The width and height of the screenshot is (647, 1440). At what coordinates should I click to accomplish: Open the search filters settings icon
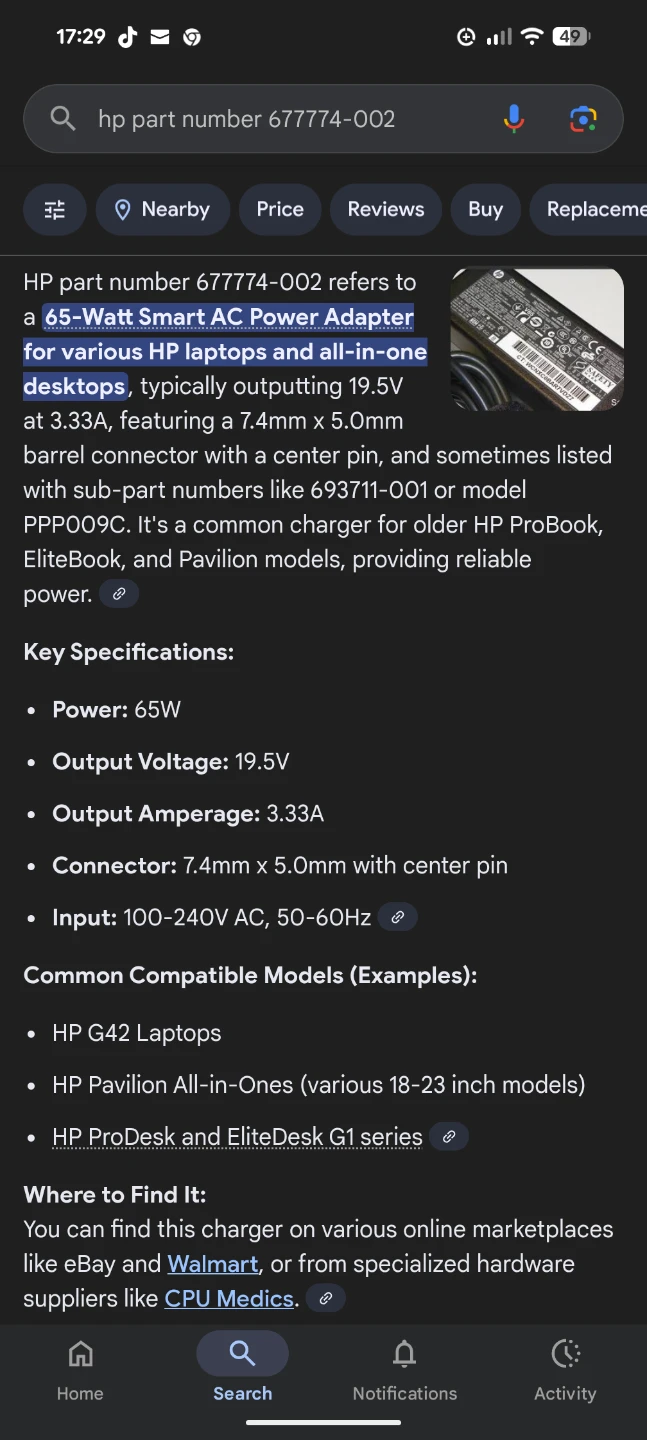click(55, 209)
